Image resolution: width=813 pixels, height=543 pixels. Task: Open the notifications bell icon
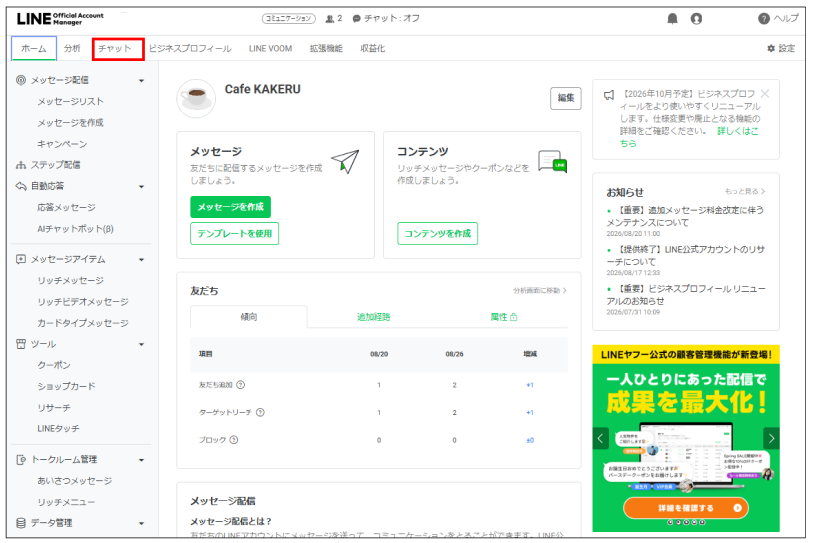click(x=672, y=19)
